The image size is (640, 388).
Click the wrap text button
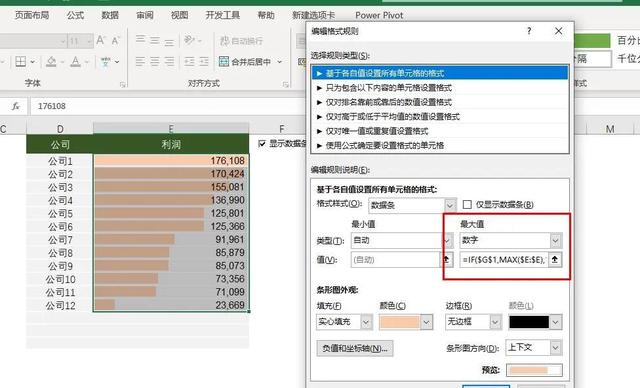241,40
